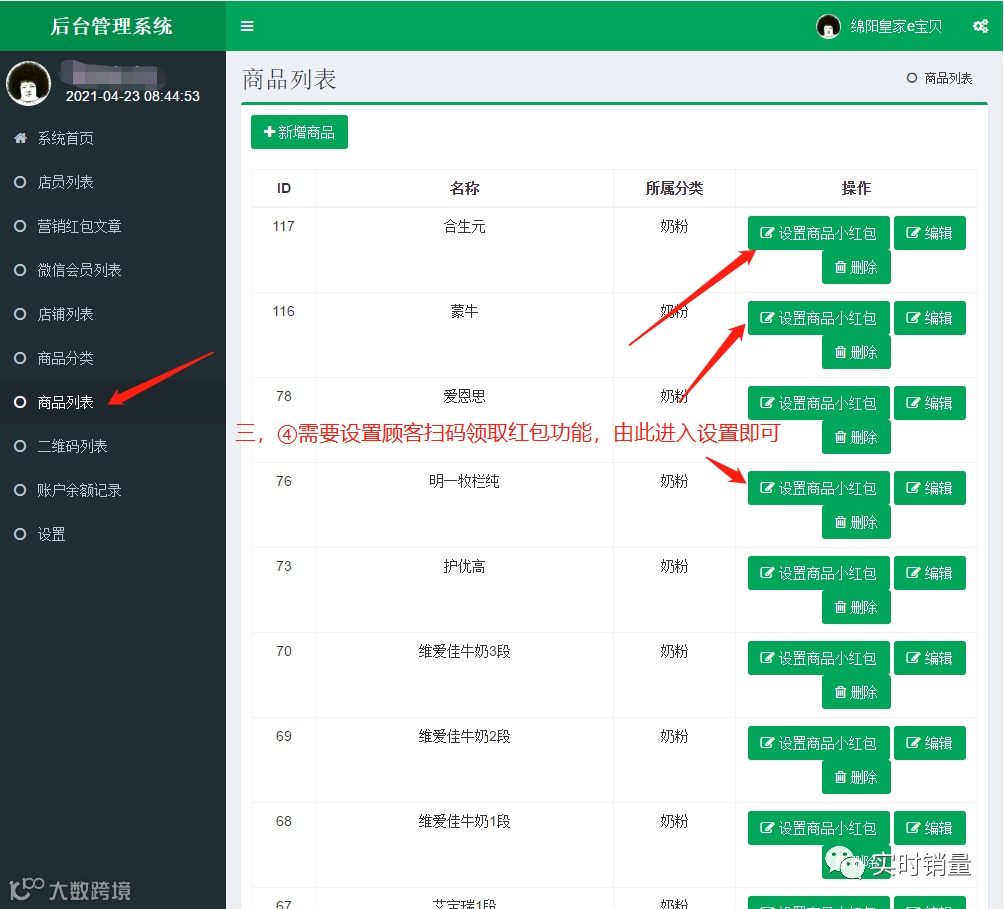Open 二维码列表 in sidebar

[x=72, y=446]
